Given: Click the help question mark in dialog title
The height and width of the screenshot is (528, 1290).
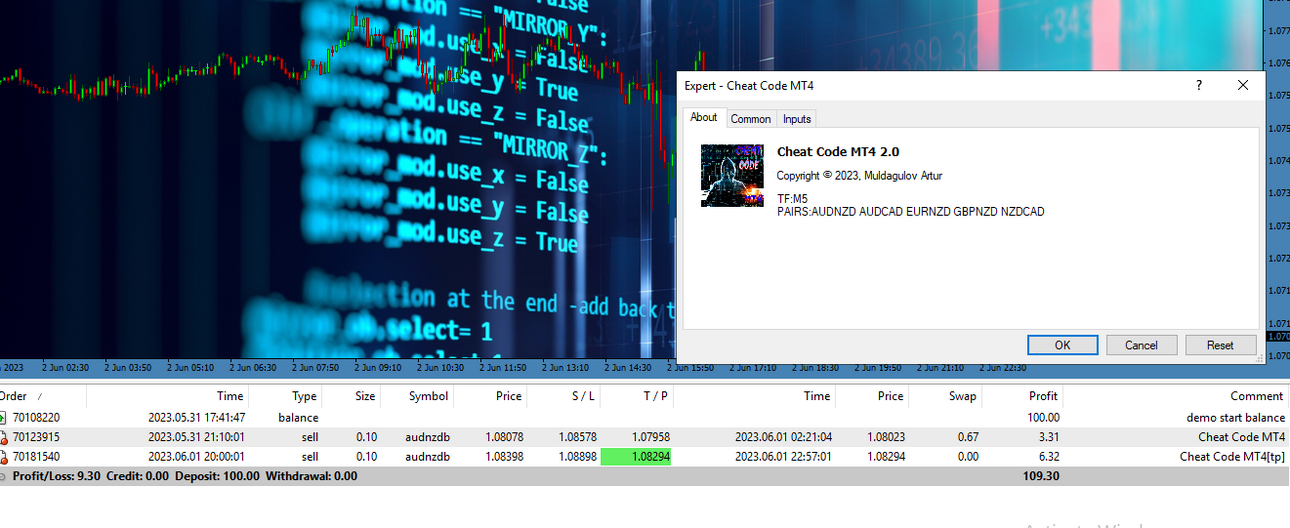Looking at the screenshot, I should click(1199, 86).
